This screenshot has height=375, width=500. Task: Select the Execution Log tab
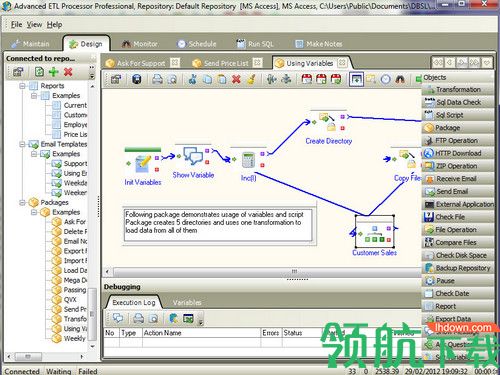[134, 302]
